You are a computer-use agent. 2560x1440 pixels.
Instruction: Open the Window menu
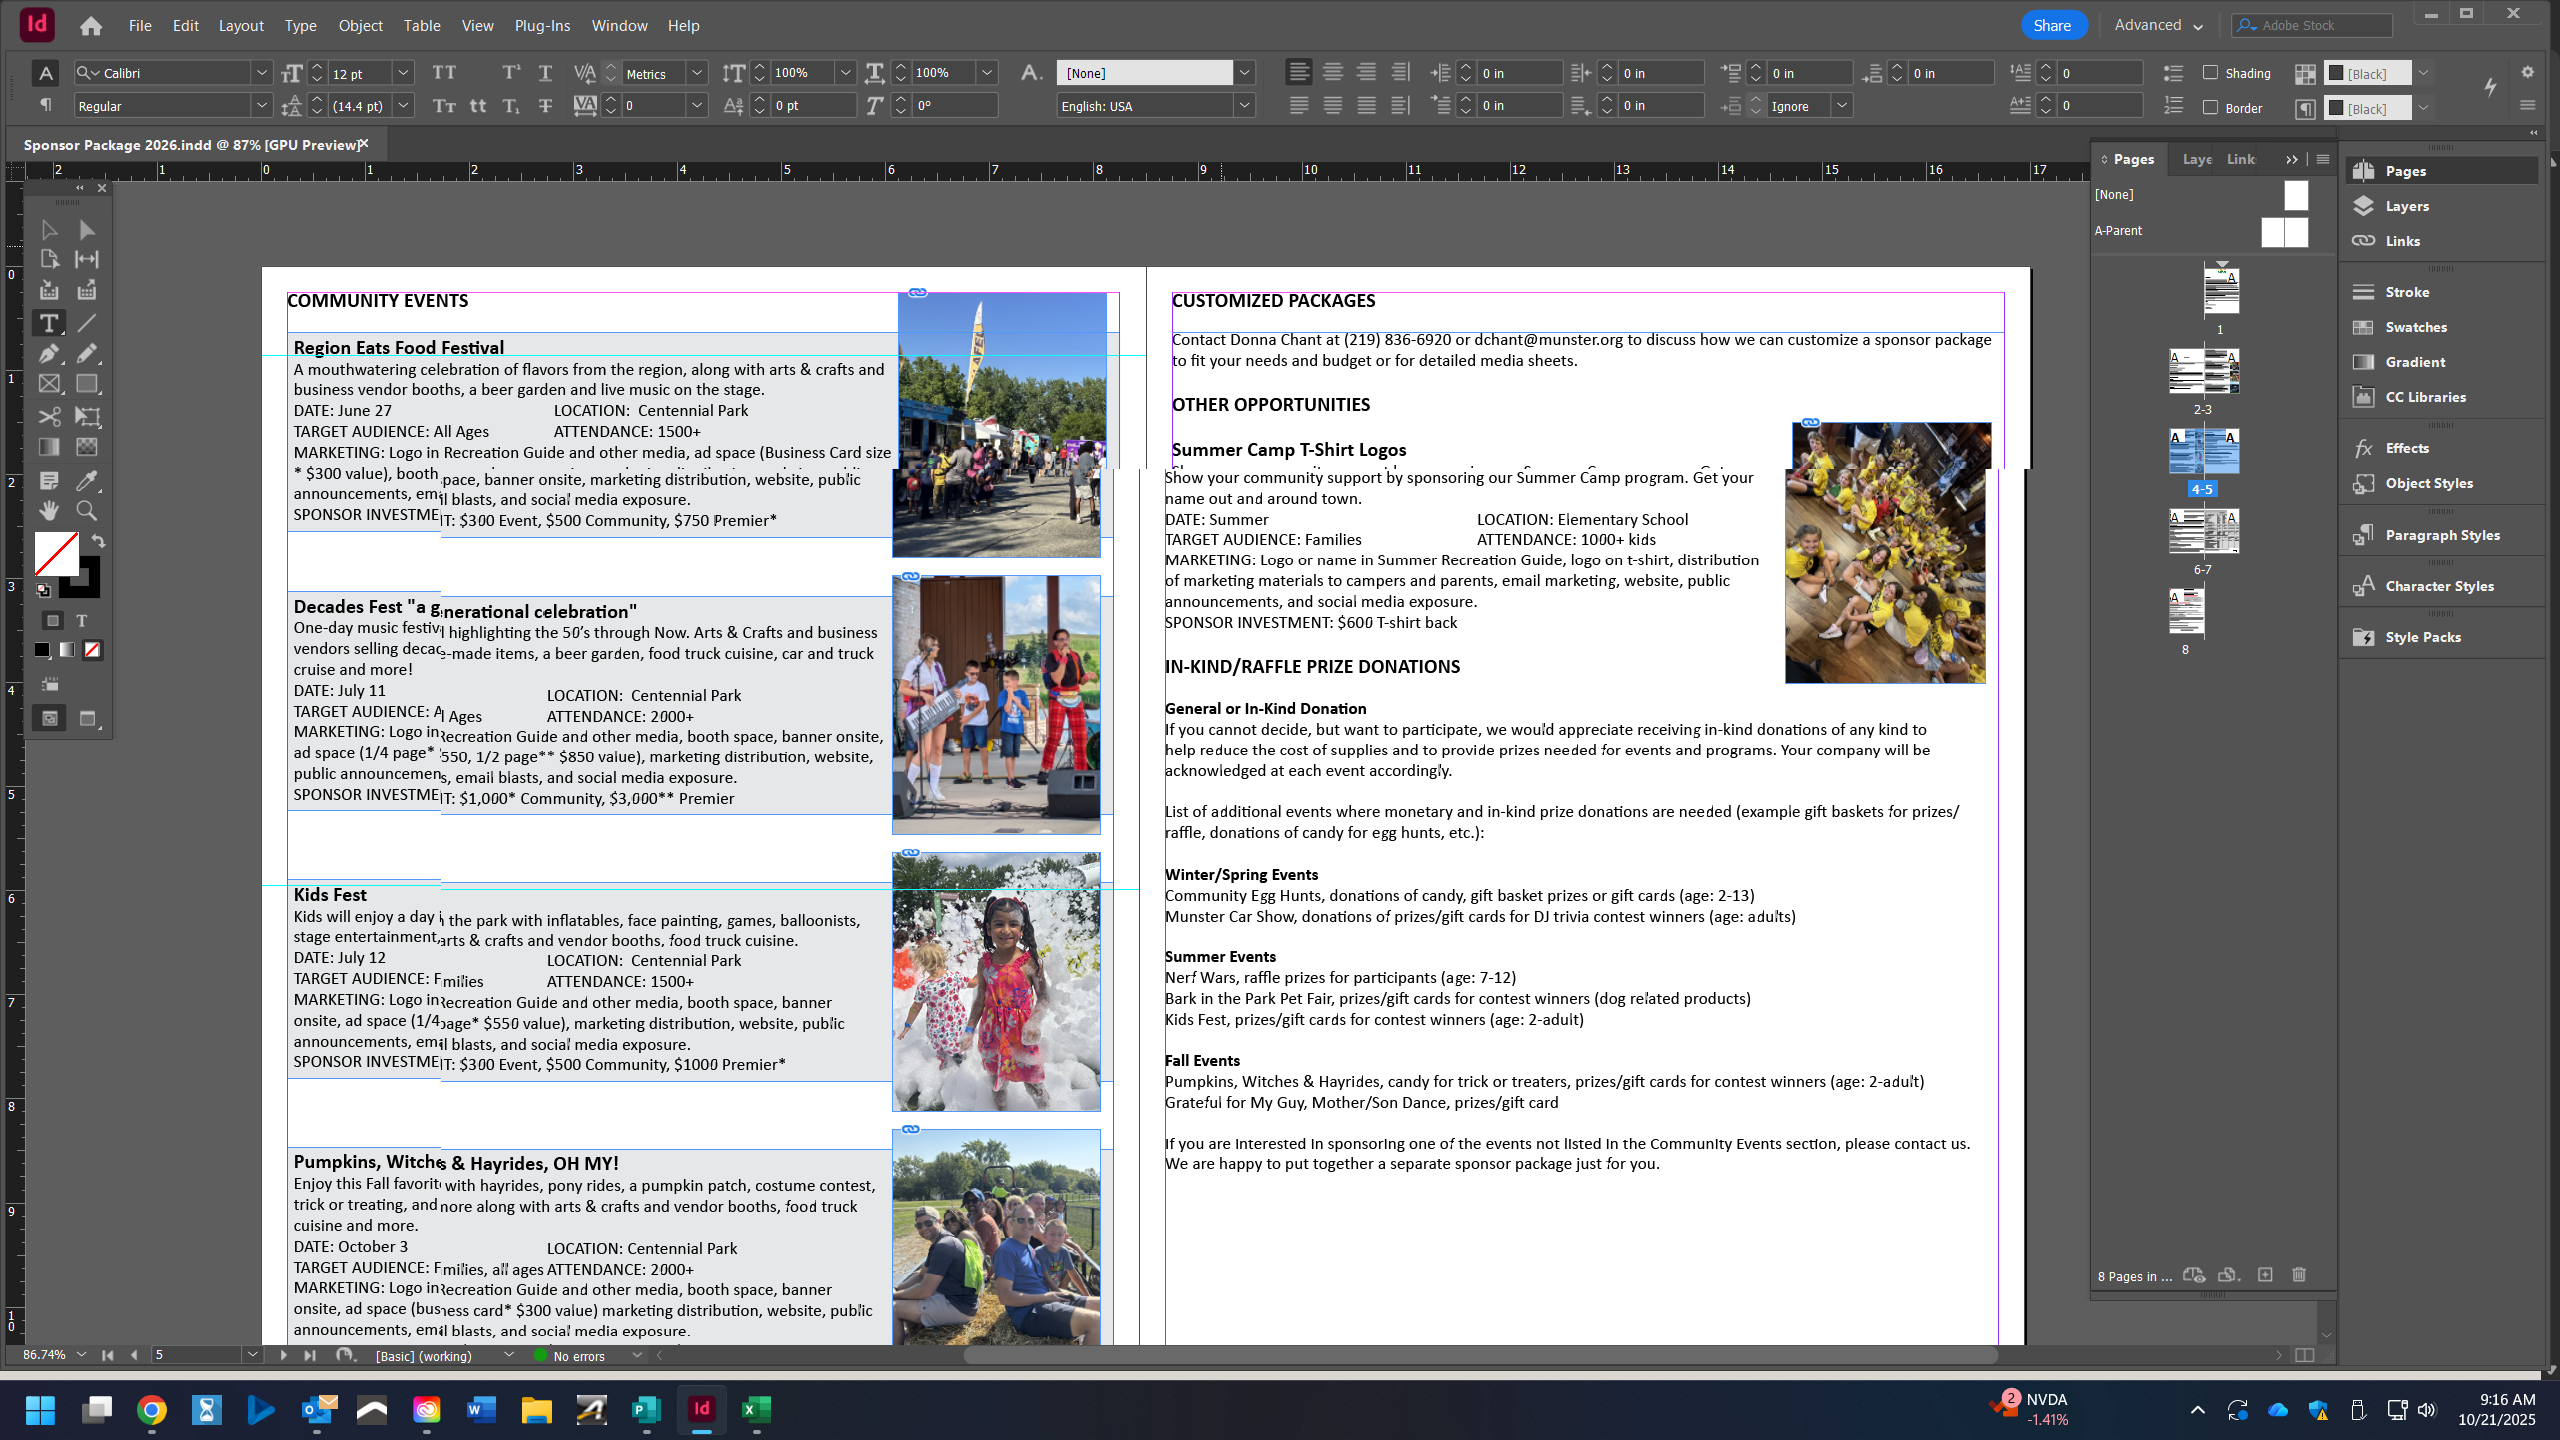click(x=619, y=25)
